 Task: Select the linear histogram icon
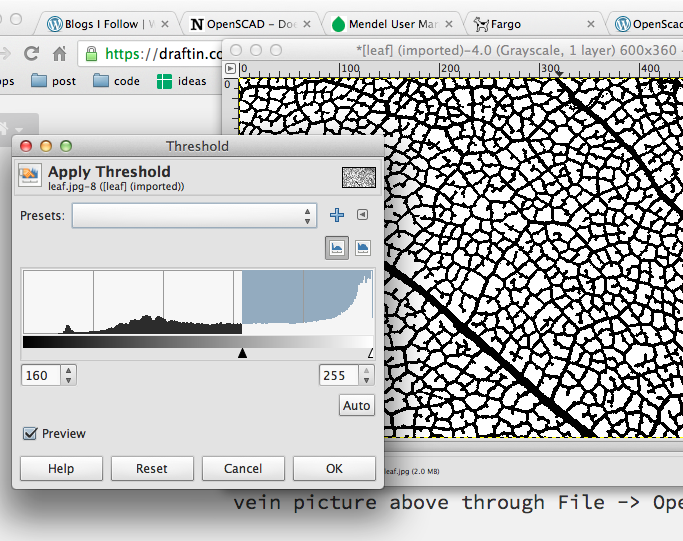[337, 248]
